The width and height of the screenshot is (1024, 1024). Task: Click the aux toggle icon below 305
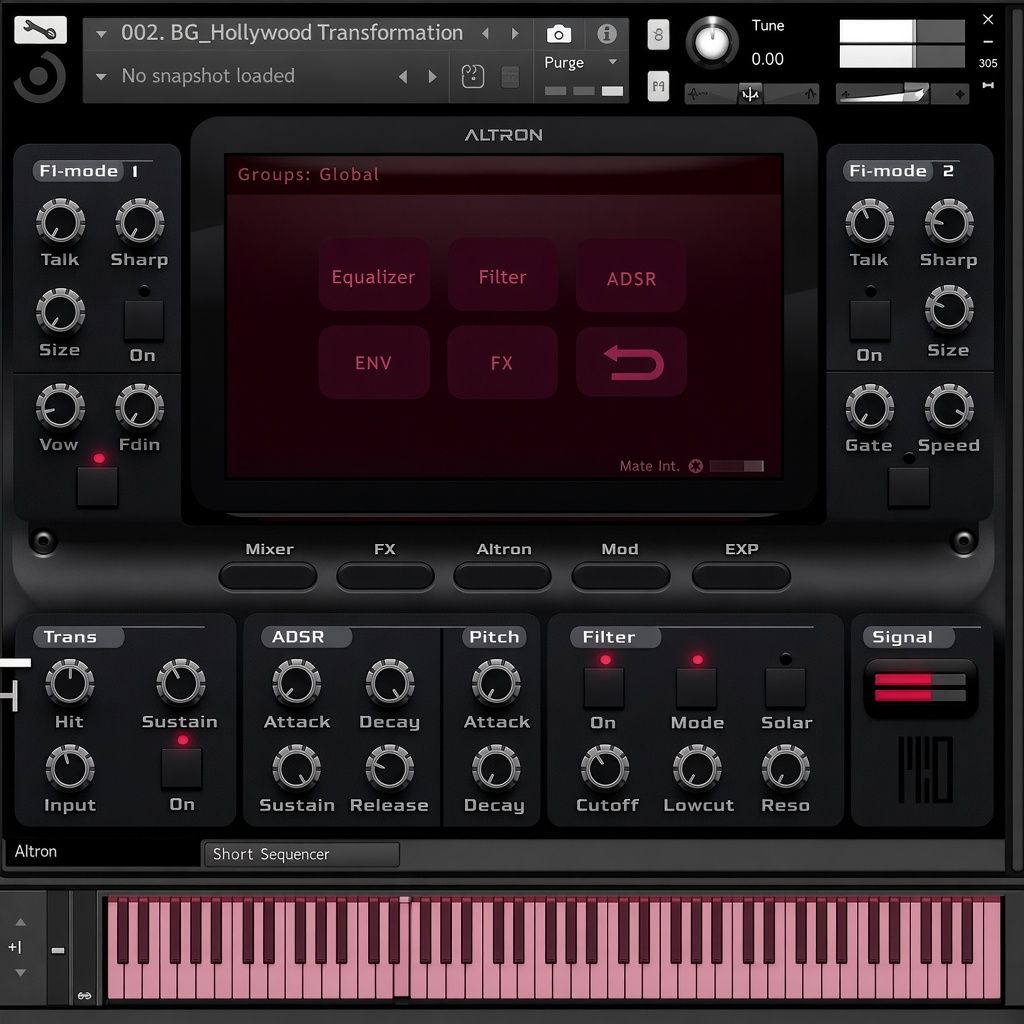click(x=988, y=85)
